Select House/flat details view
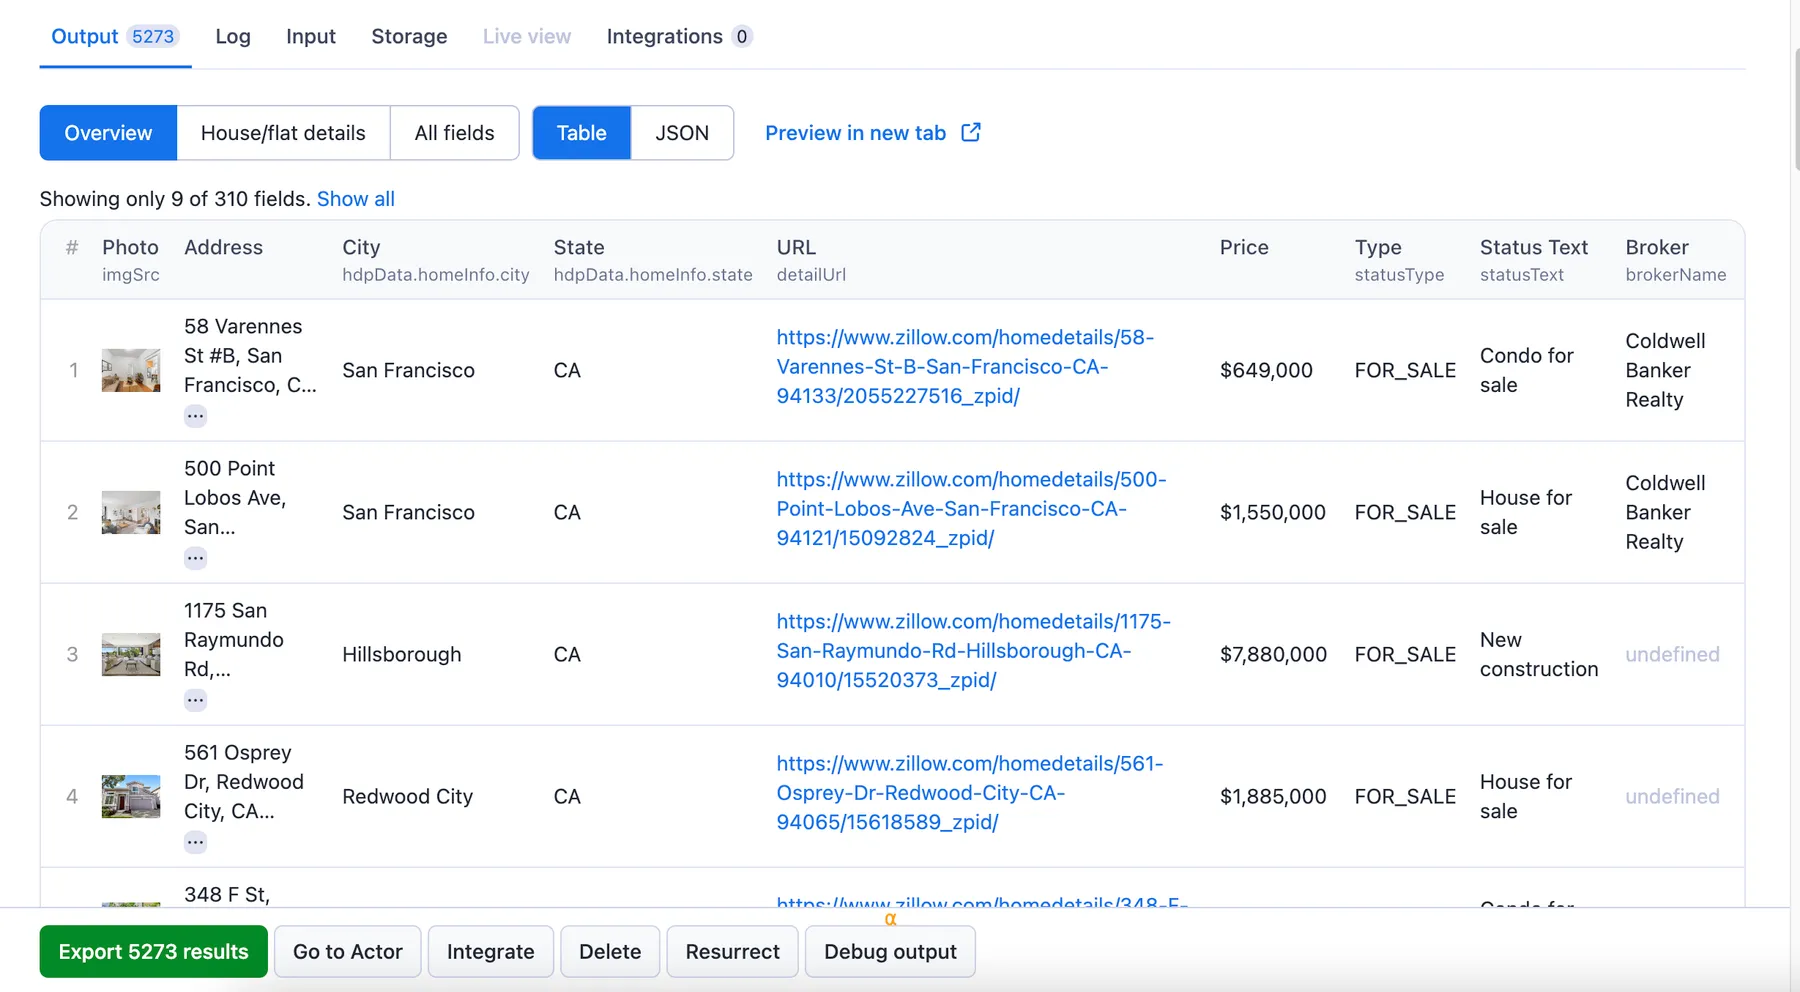 tap(283, 133)
